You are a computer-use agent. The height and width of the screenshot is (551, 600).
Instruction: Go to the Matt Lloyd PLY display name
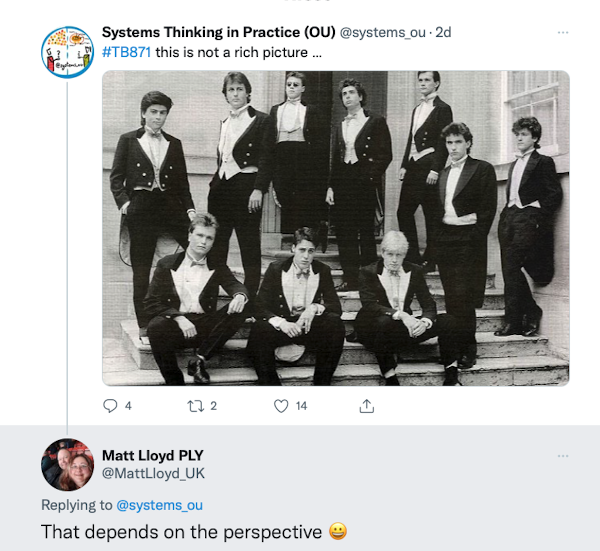click(152, 456)
